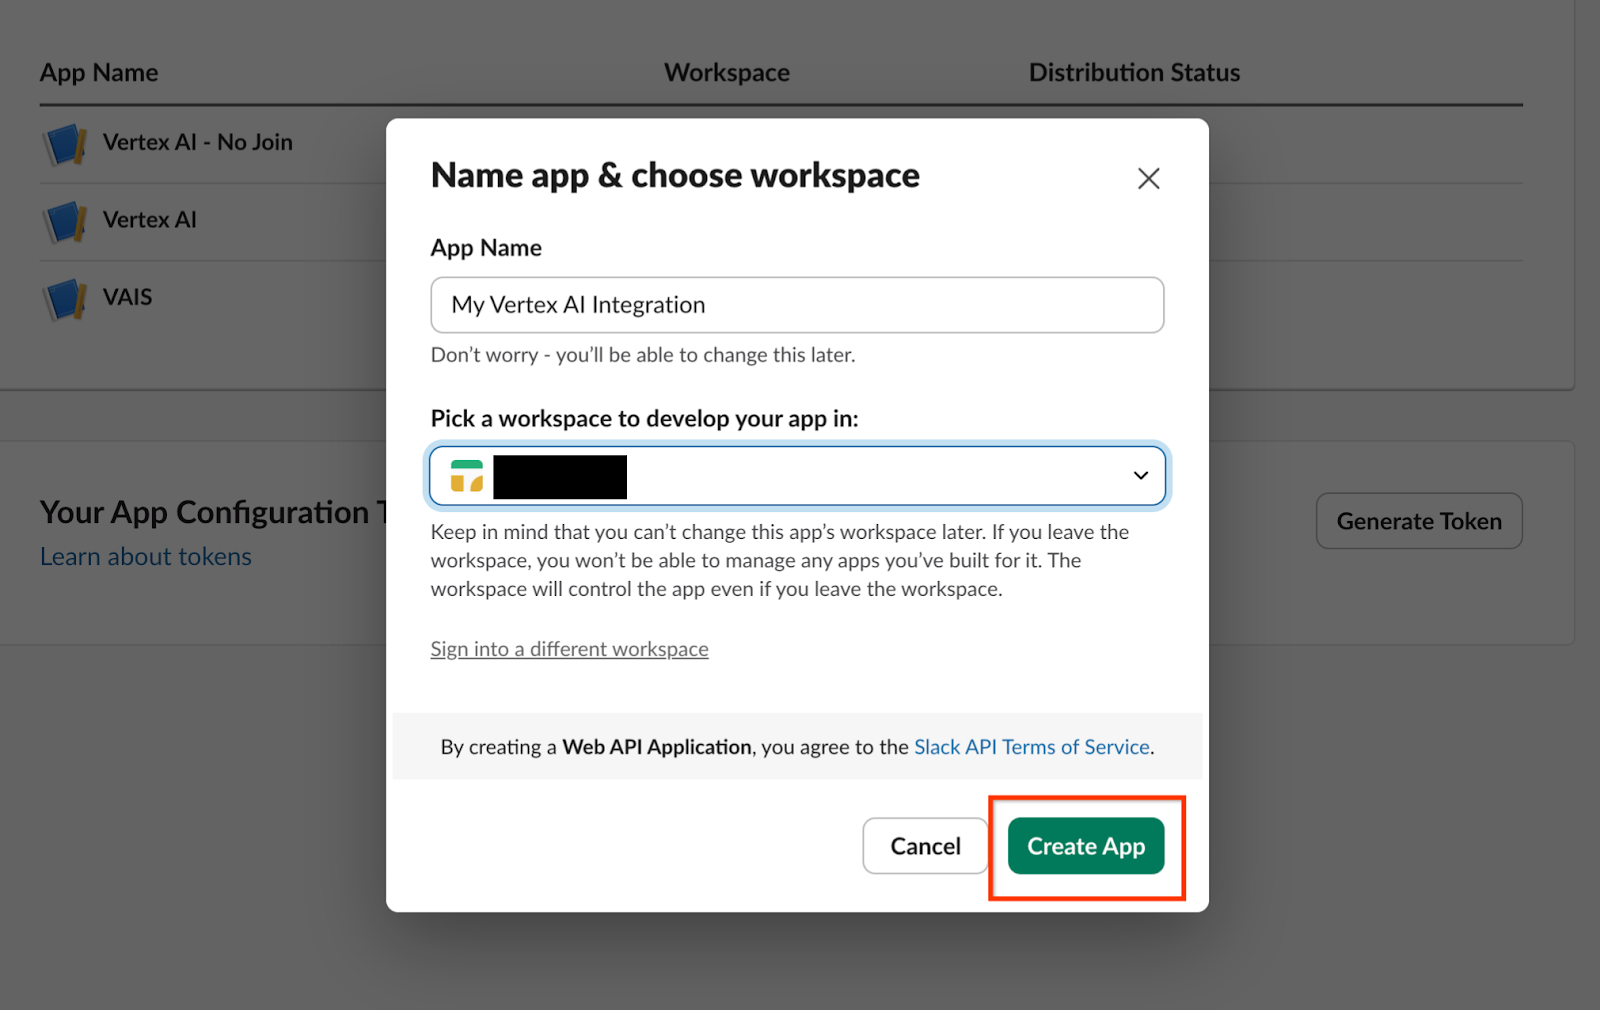Click 'Pick a workspace to develop' label
The width and height of the screenshot is (1600, 1010).
click(645, 419)
